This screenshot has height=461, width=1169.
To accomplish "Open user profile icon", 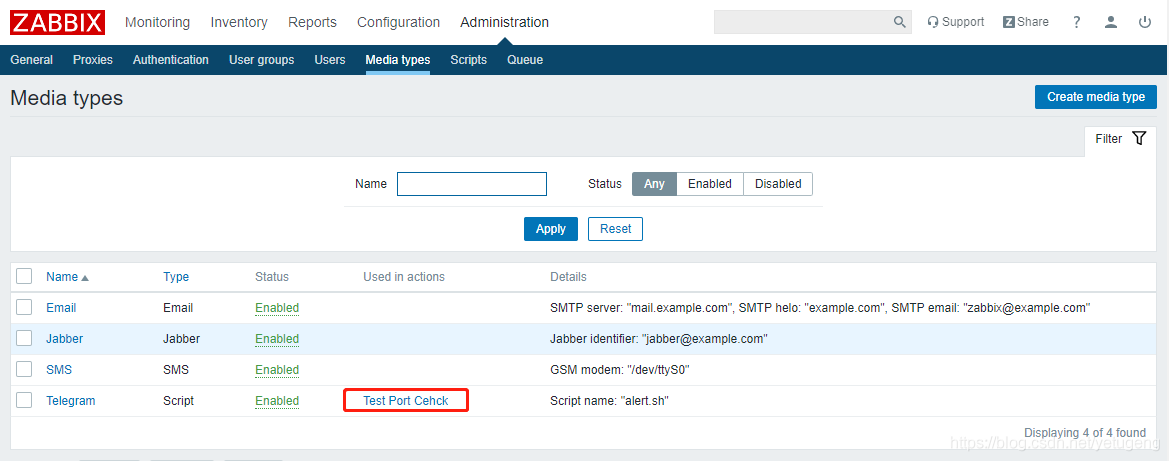I will point(1111,22).
